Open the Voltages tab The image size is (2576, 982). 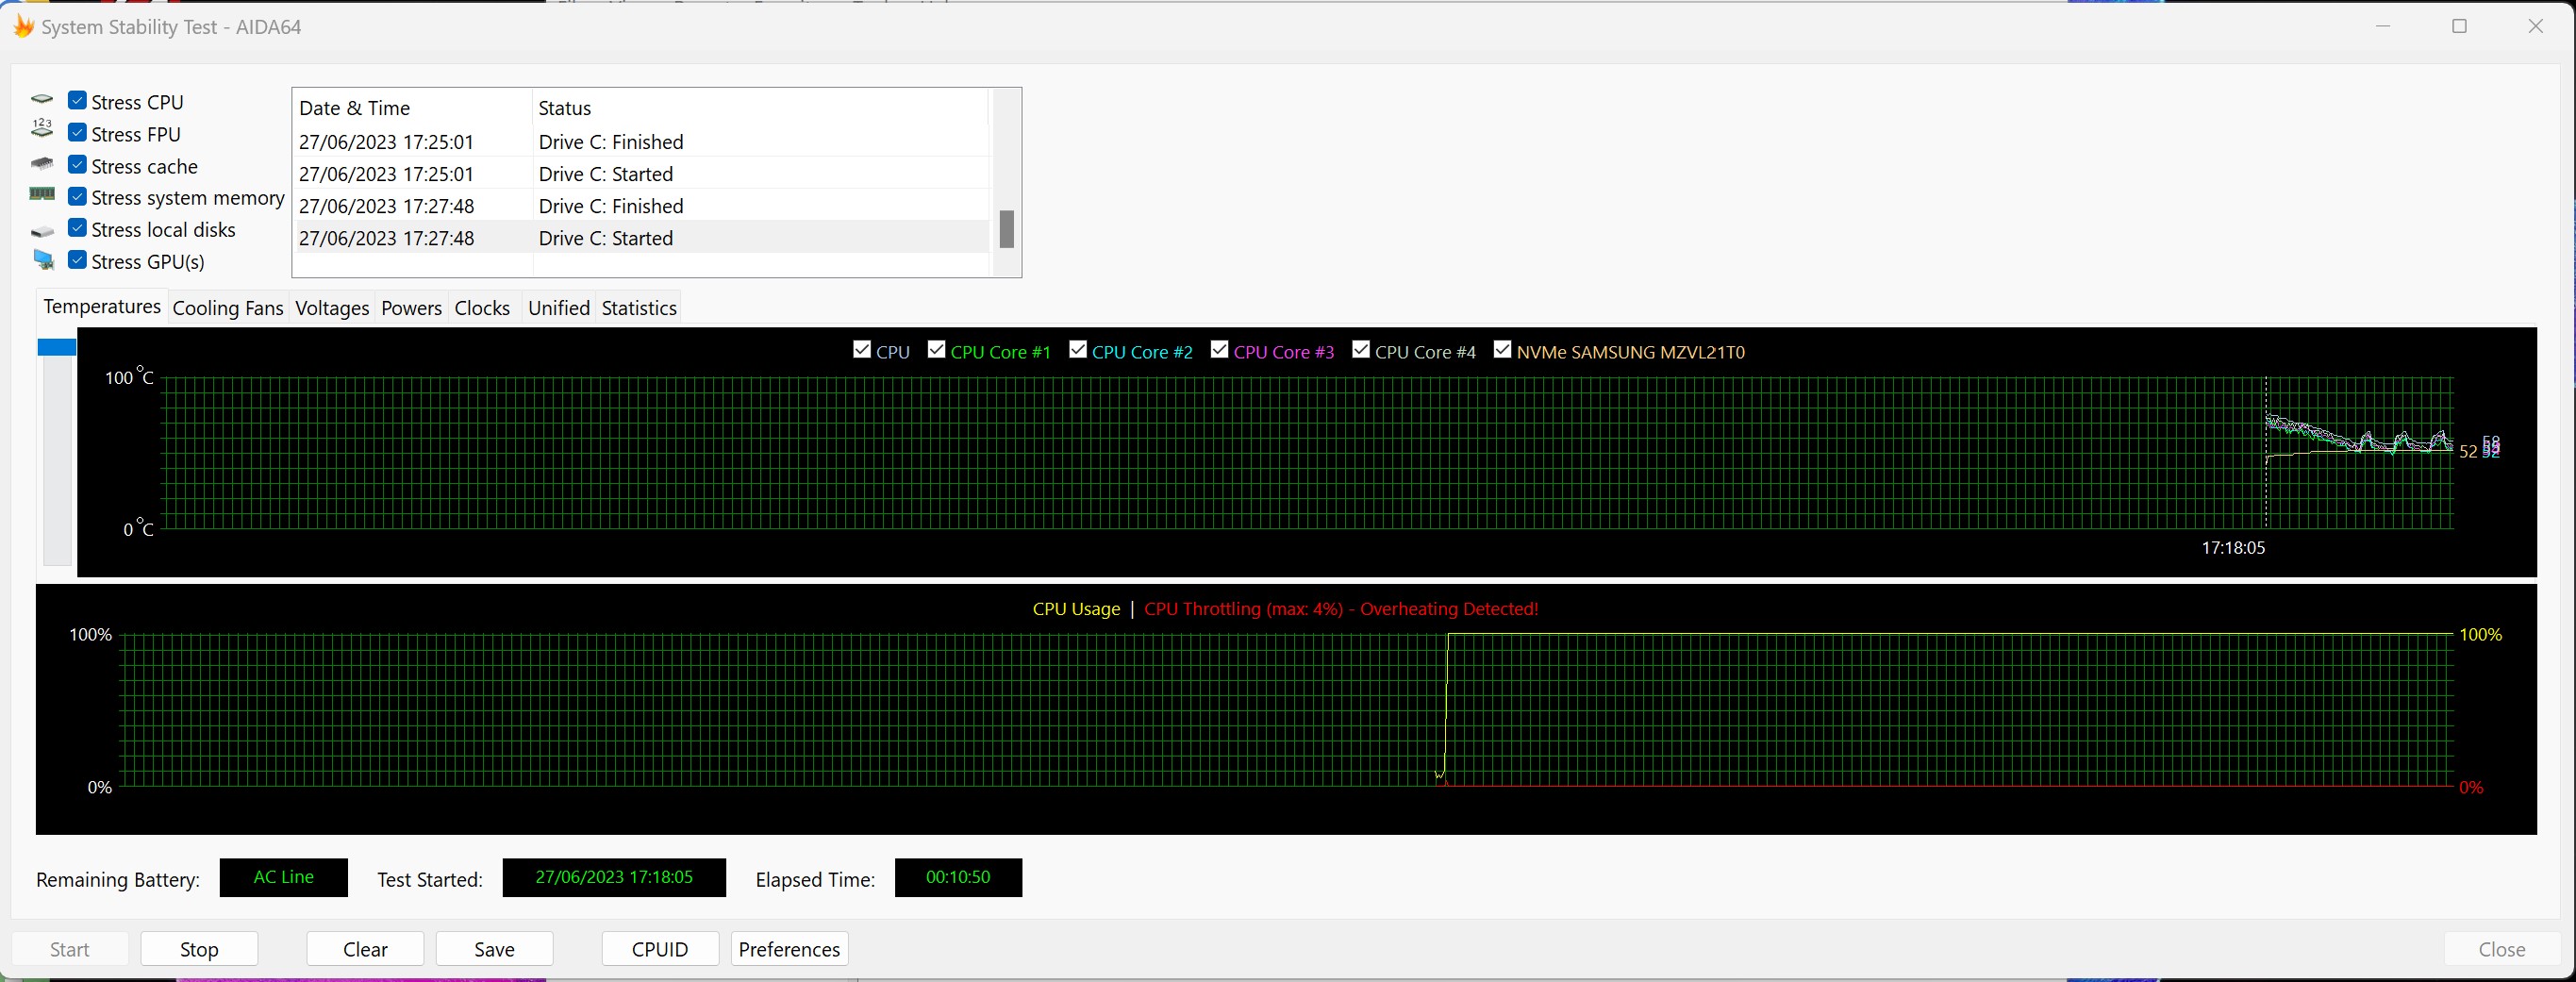coord(332,308)
